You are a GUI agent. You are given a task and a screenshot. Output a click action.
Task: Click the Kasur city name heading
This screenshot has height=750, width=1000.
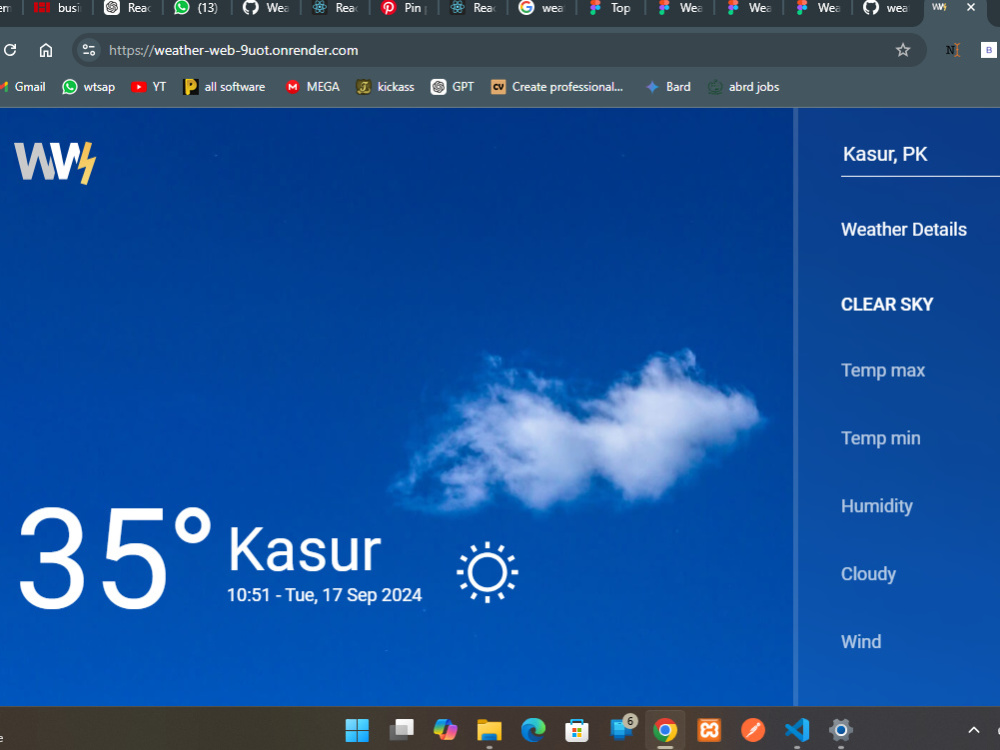coord(304,550)
